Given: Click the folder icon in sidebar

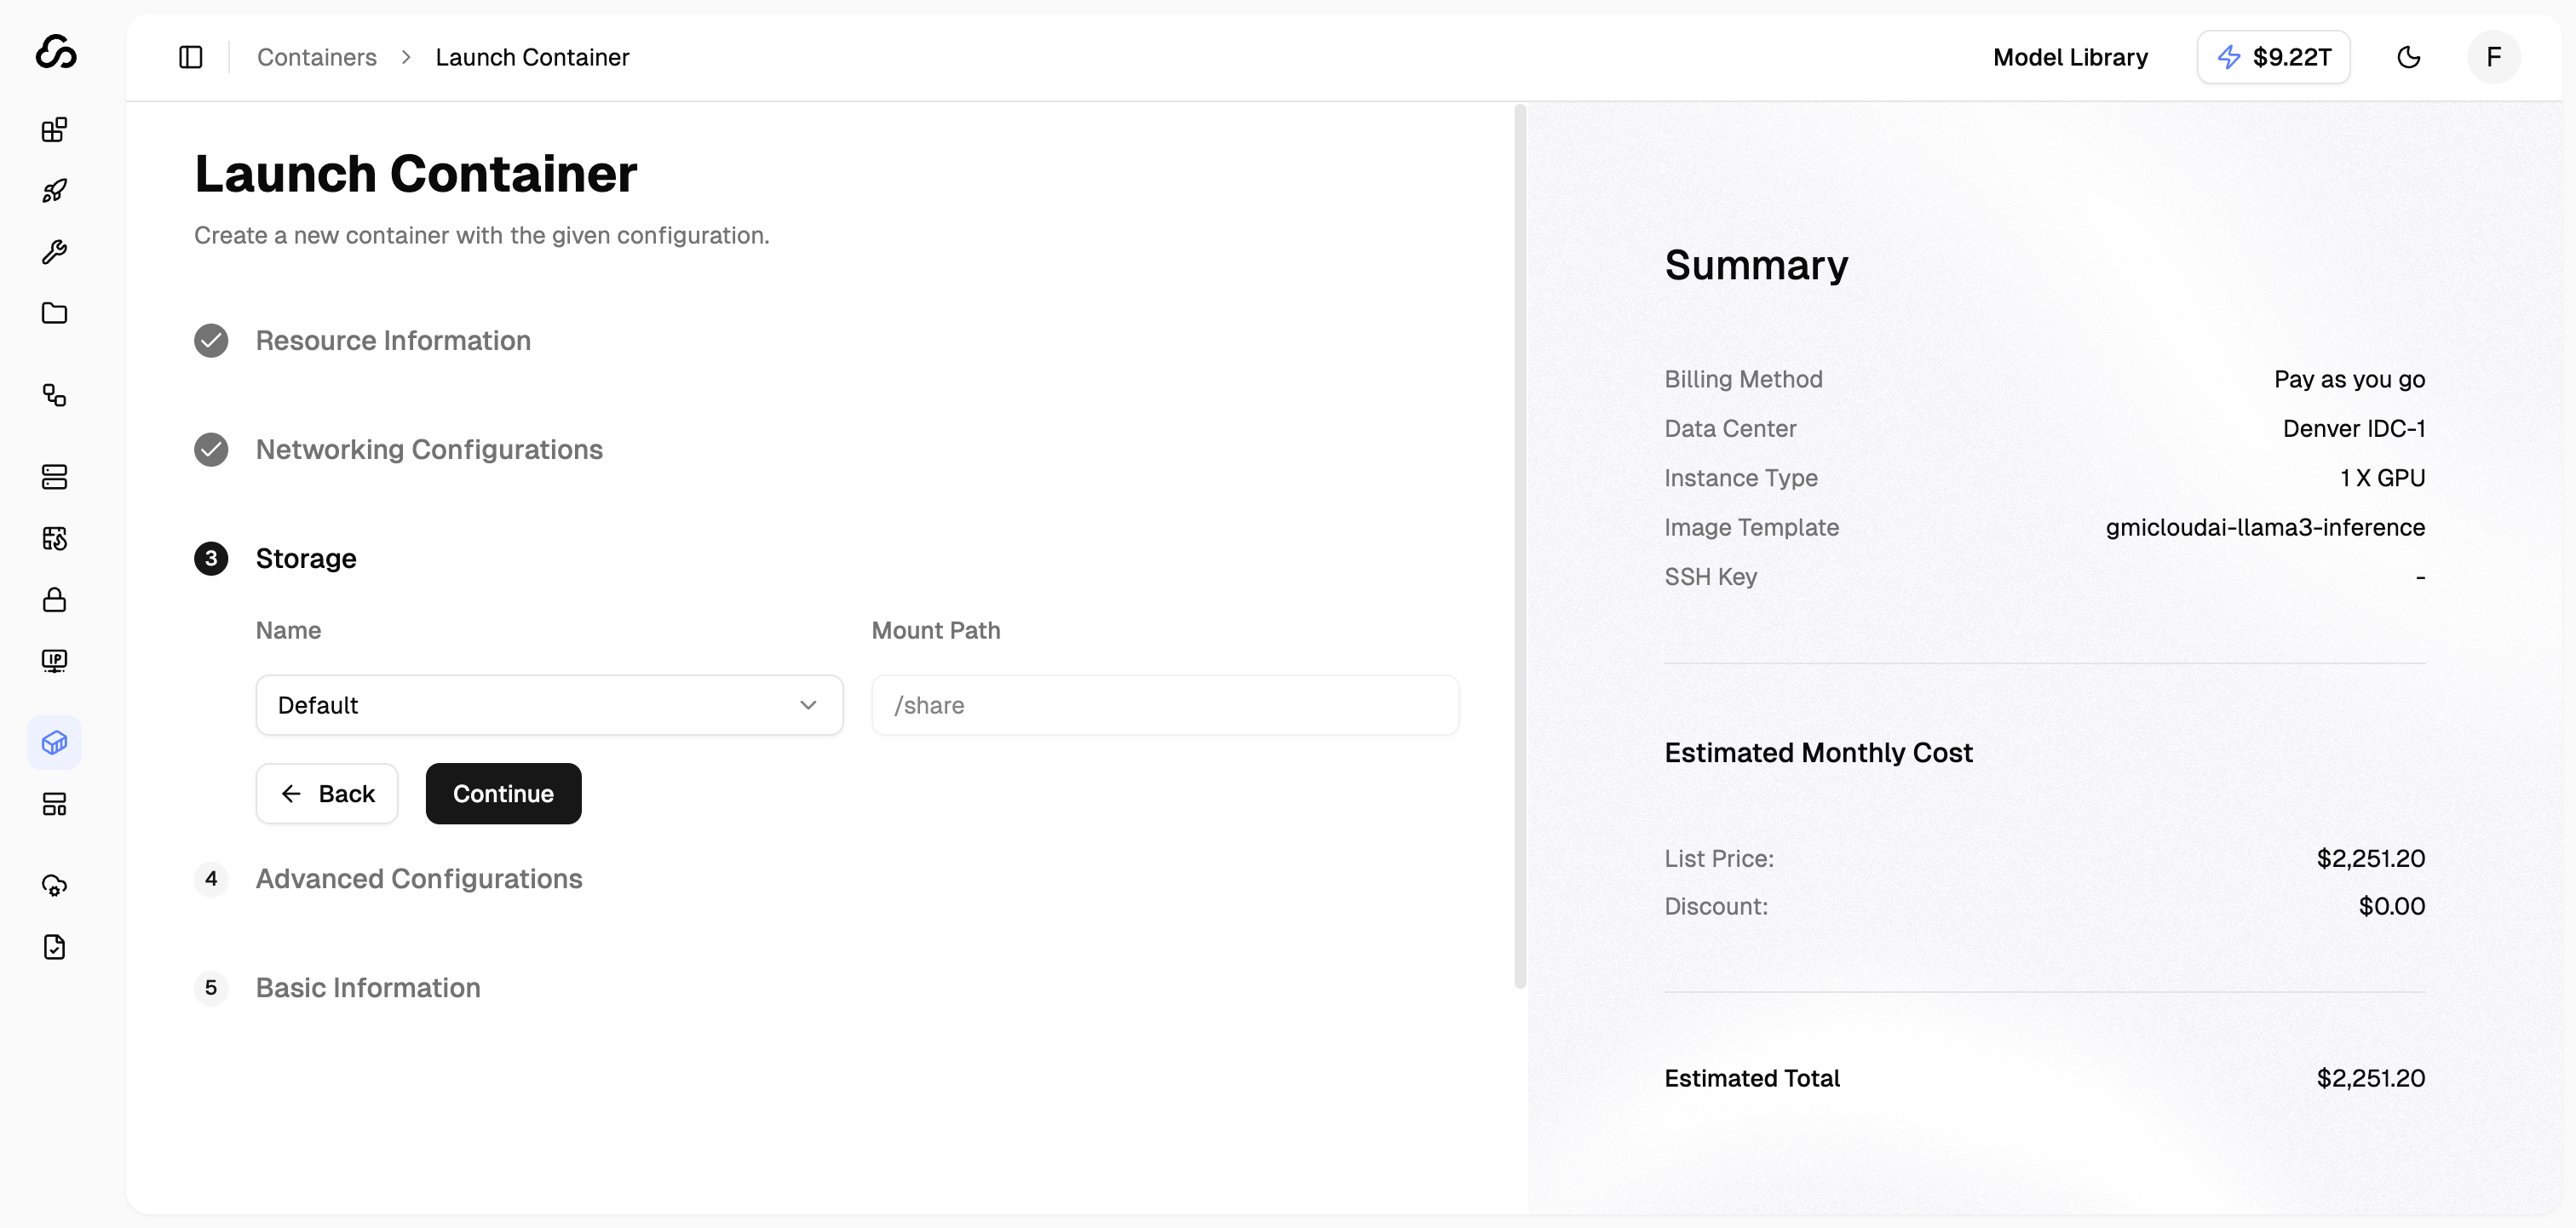Looking at the screenshot, I should (x=54, y=313).
